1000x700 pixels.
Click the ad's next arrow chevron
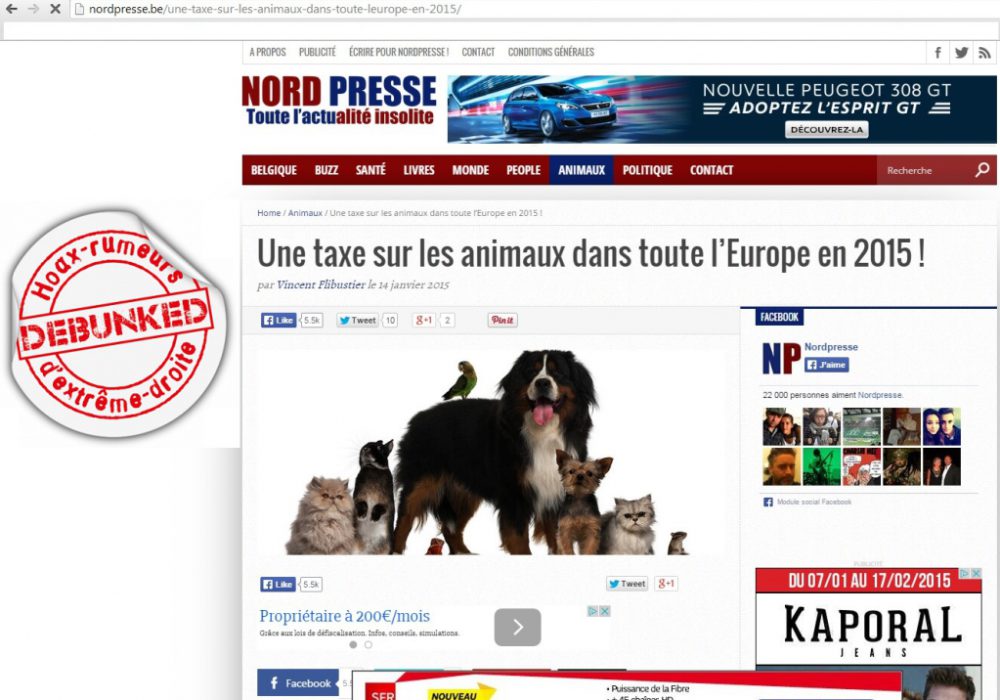(x=517, y=627)
